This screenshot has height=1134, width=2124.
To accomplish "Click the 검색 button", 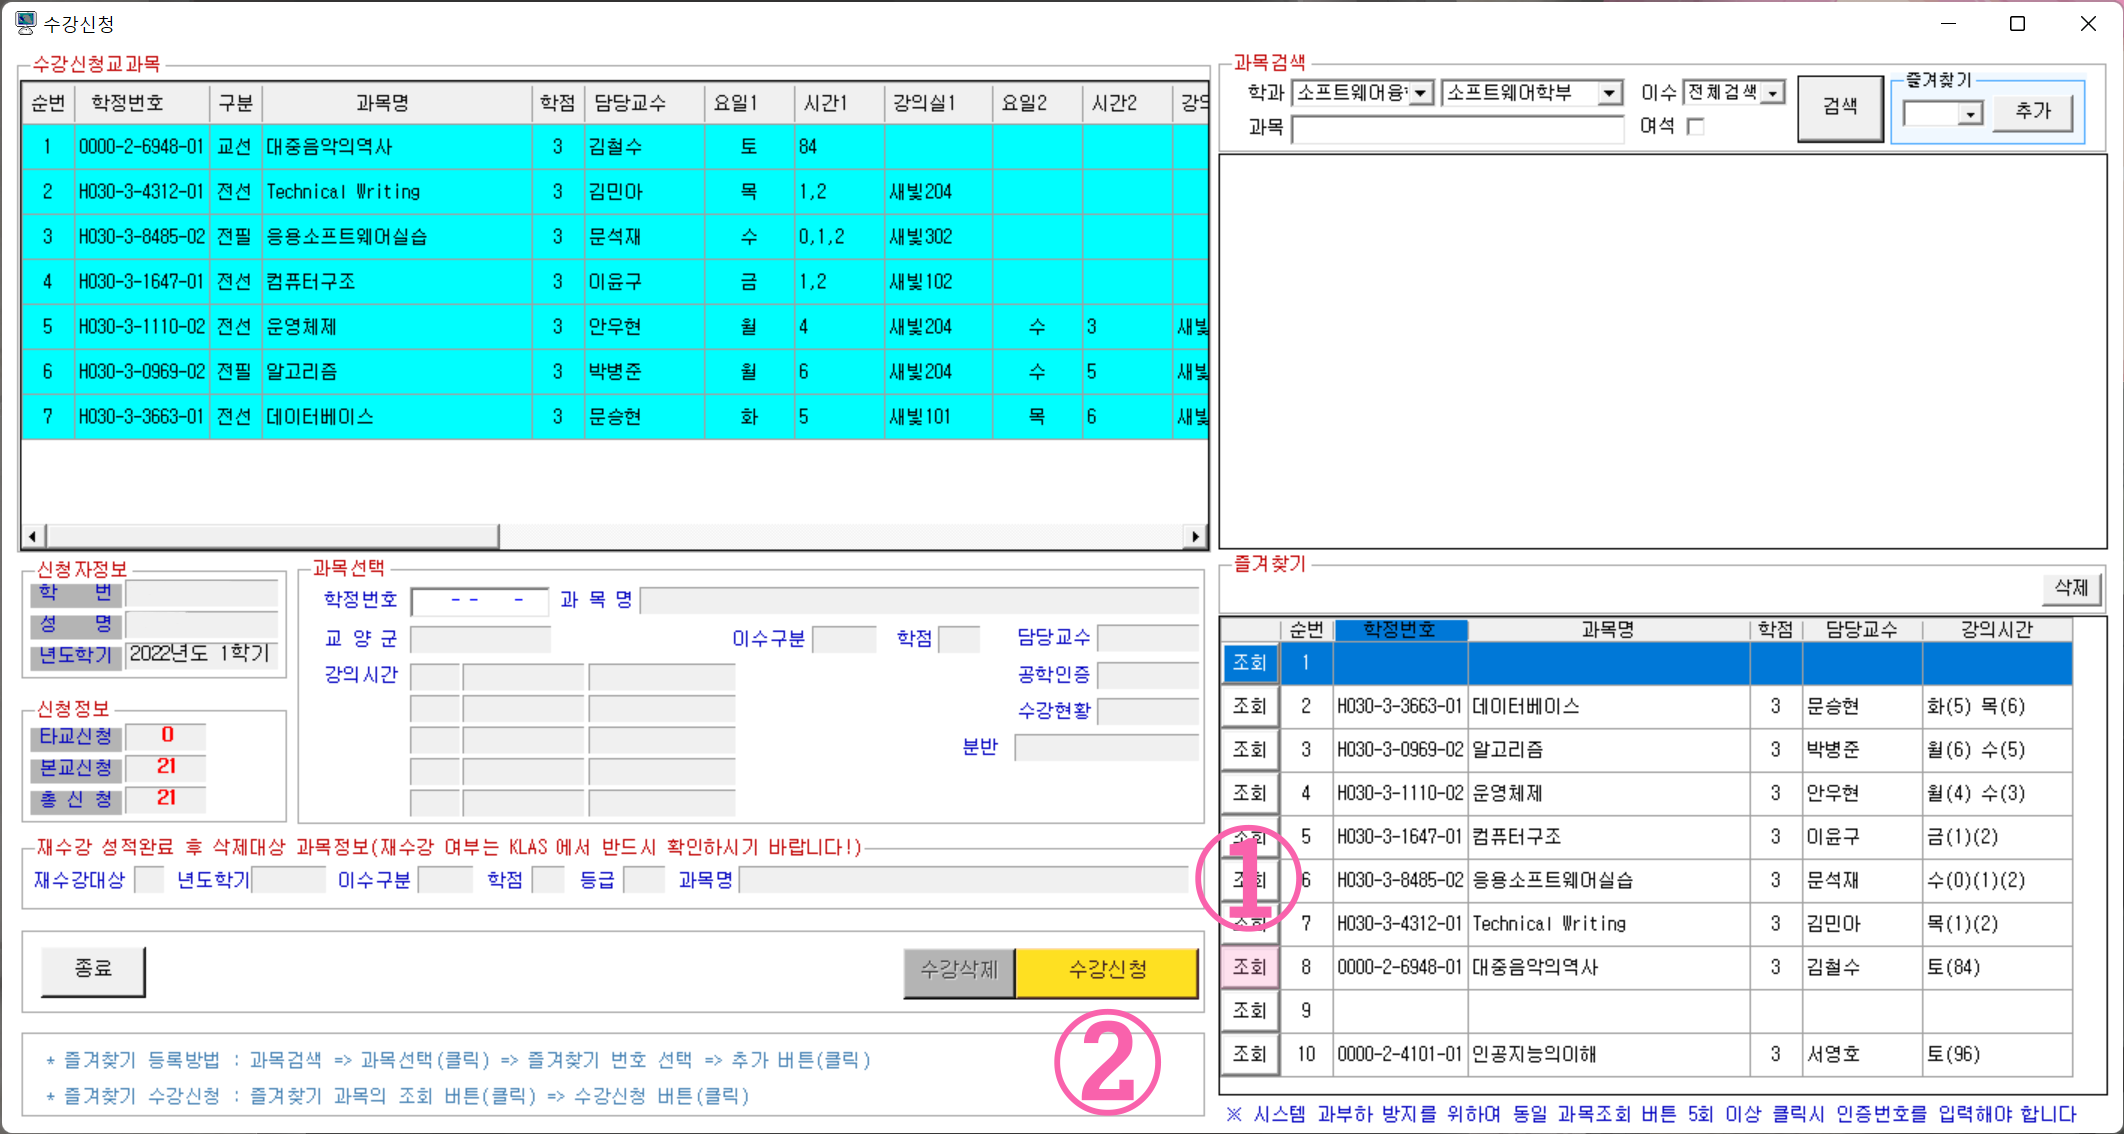I will (1840, 107).
